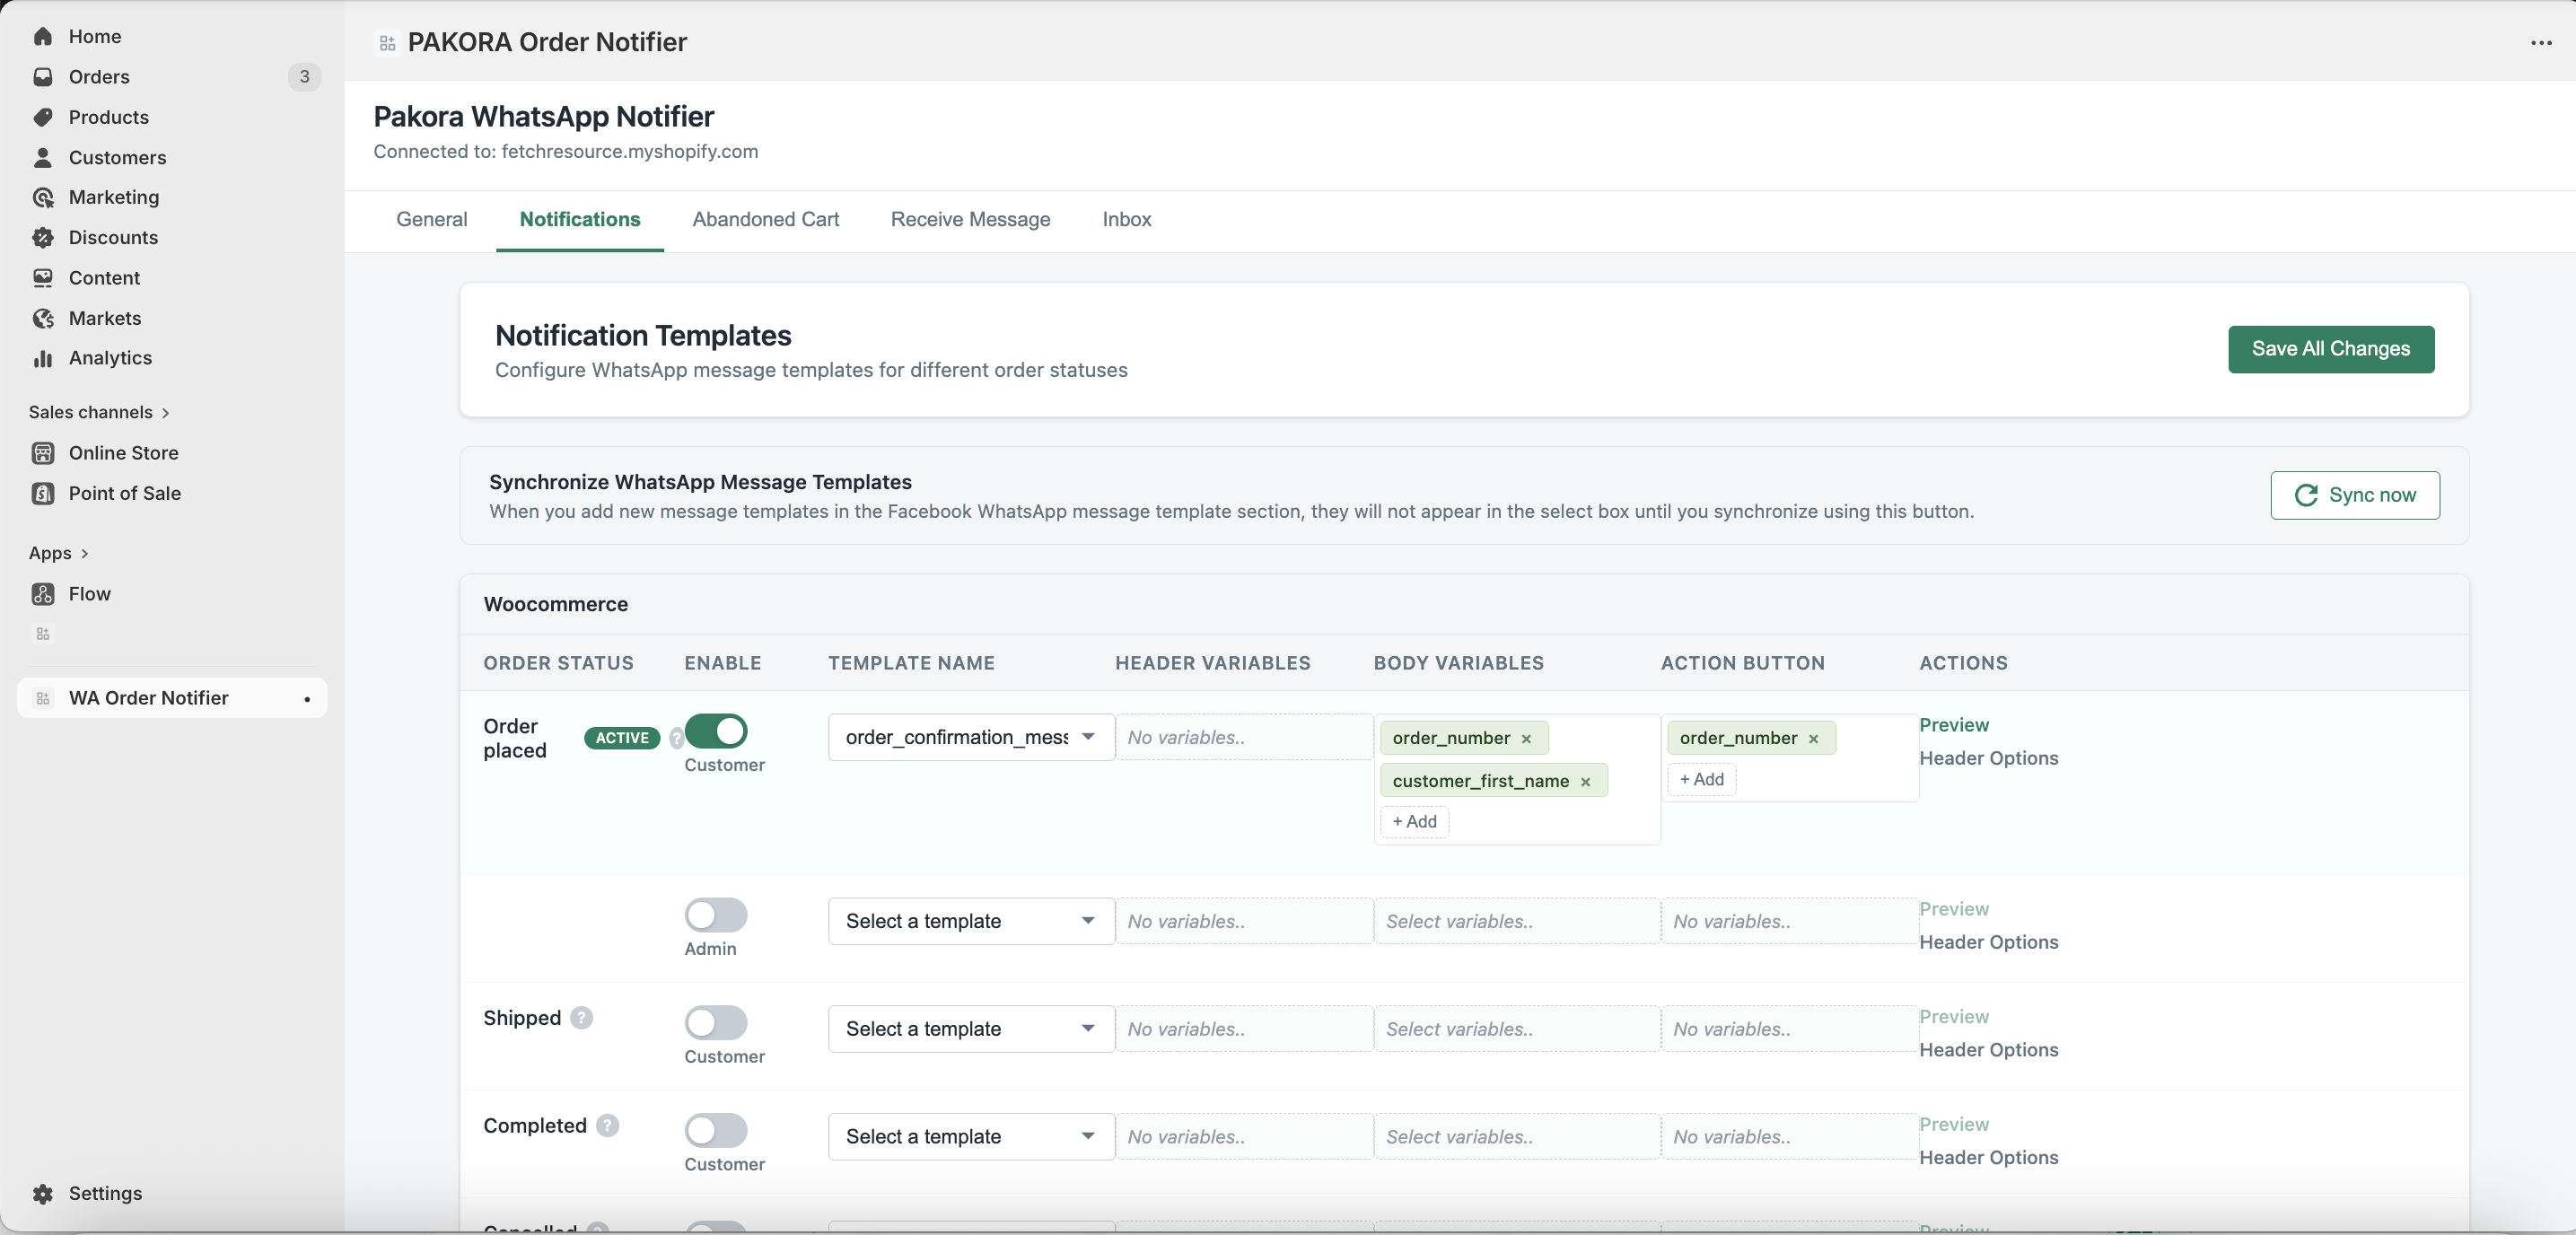Click the Marketing target icon

point(43,197)
